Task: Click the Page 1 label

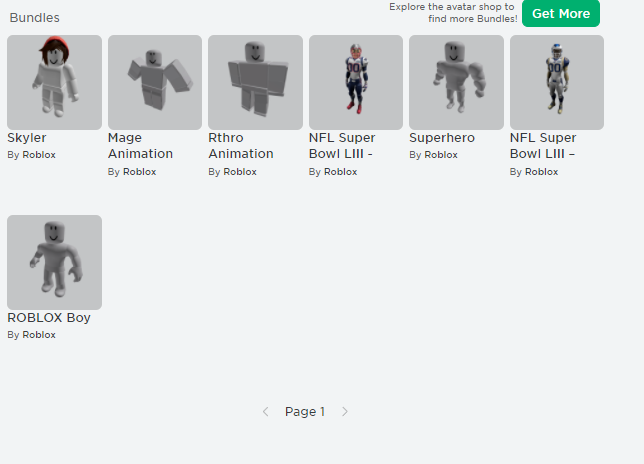Action: point(305,411)
